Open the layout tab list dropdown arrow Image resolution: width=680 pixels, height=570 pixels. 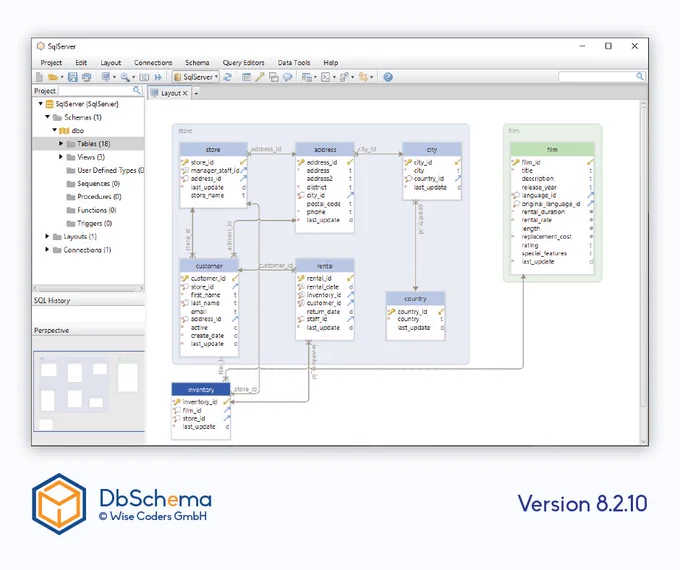point(196,93)
